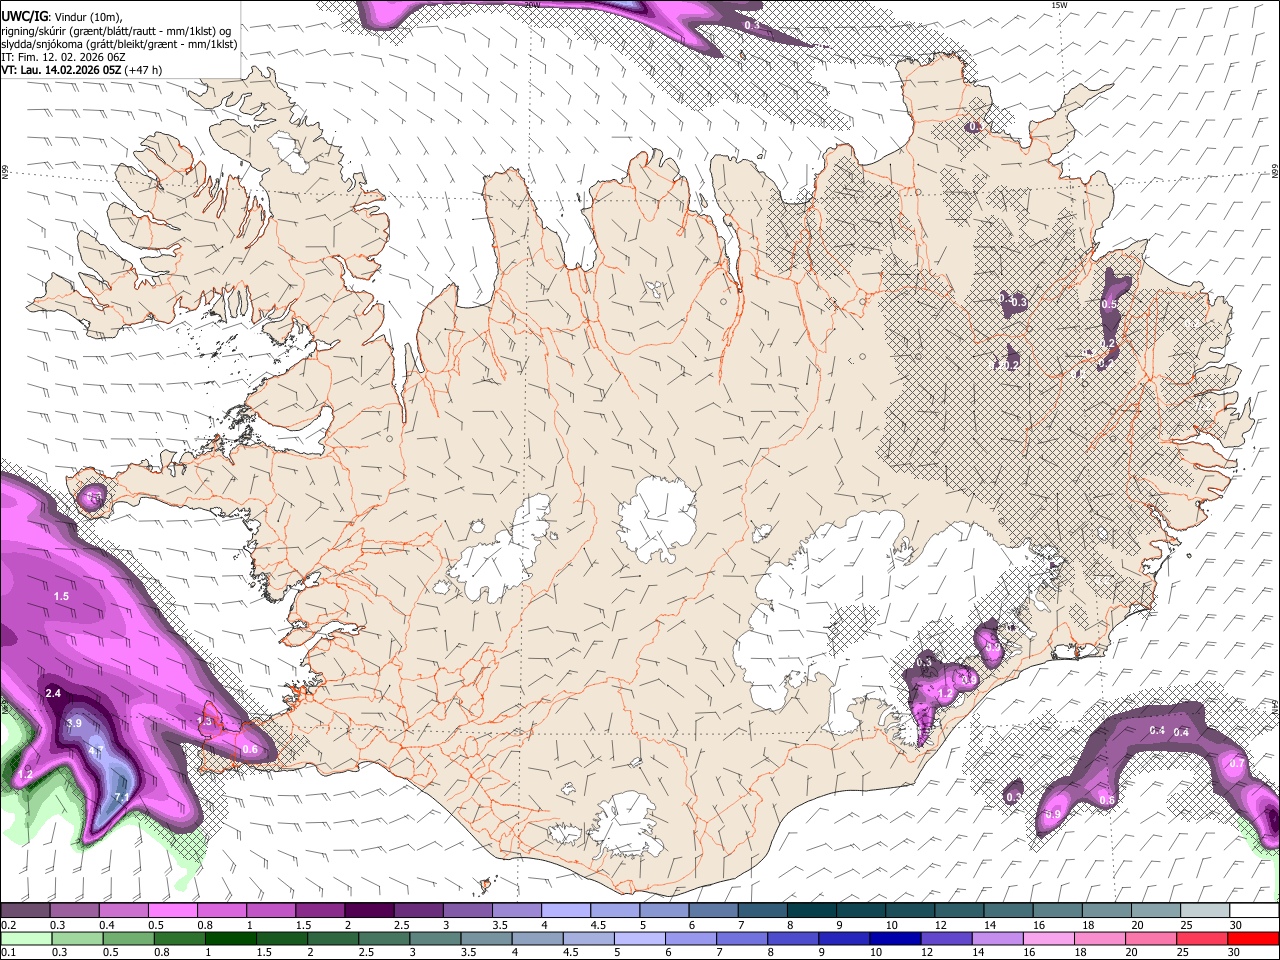Select the darkest green 1 swatch in lower legend
This screenshot has width=1280, height=960.
point(230,938)
